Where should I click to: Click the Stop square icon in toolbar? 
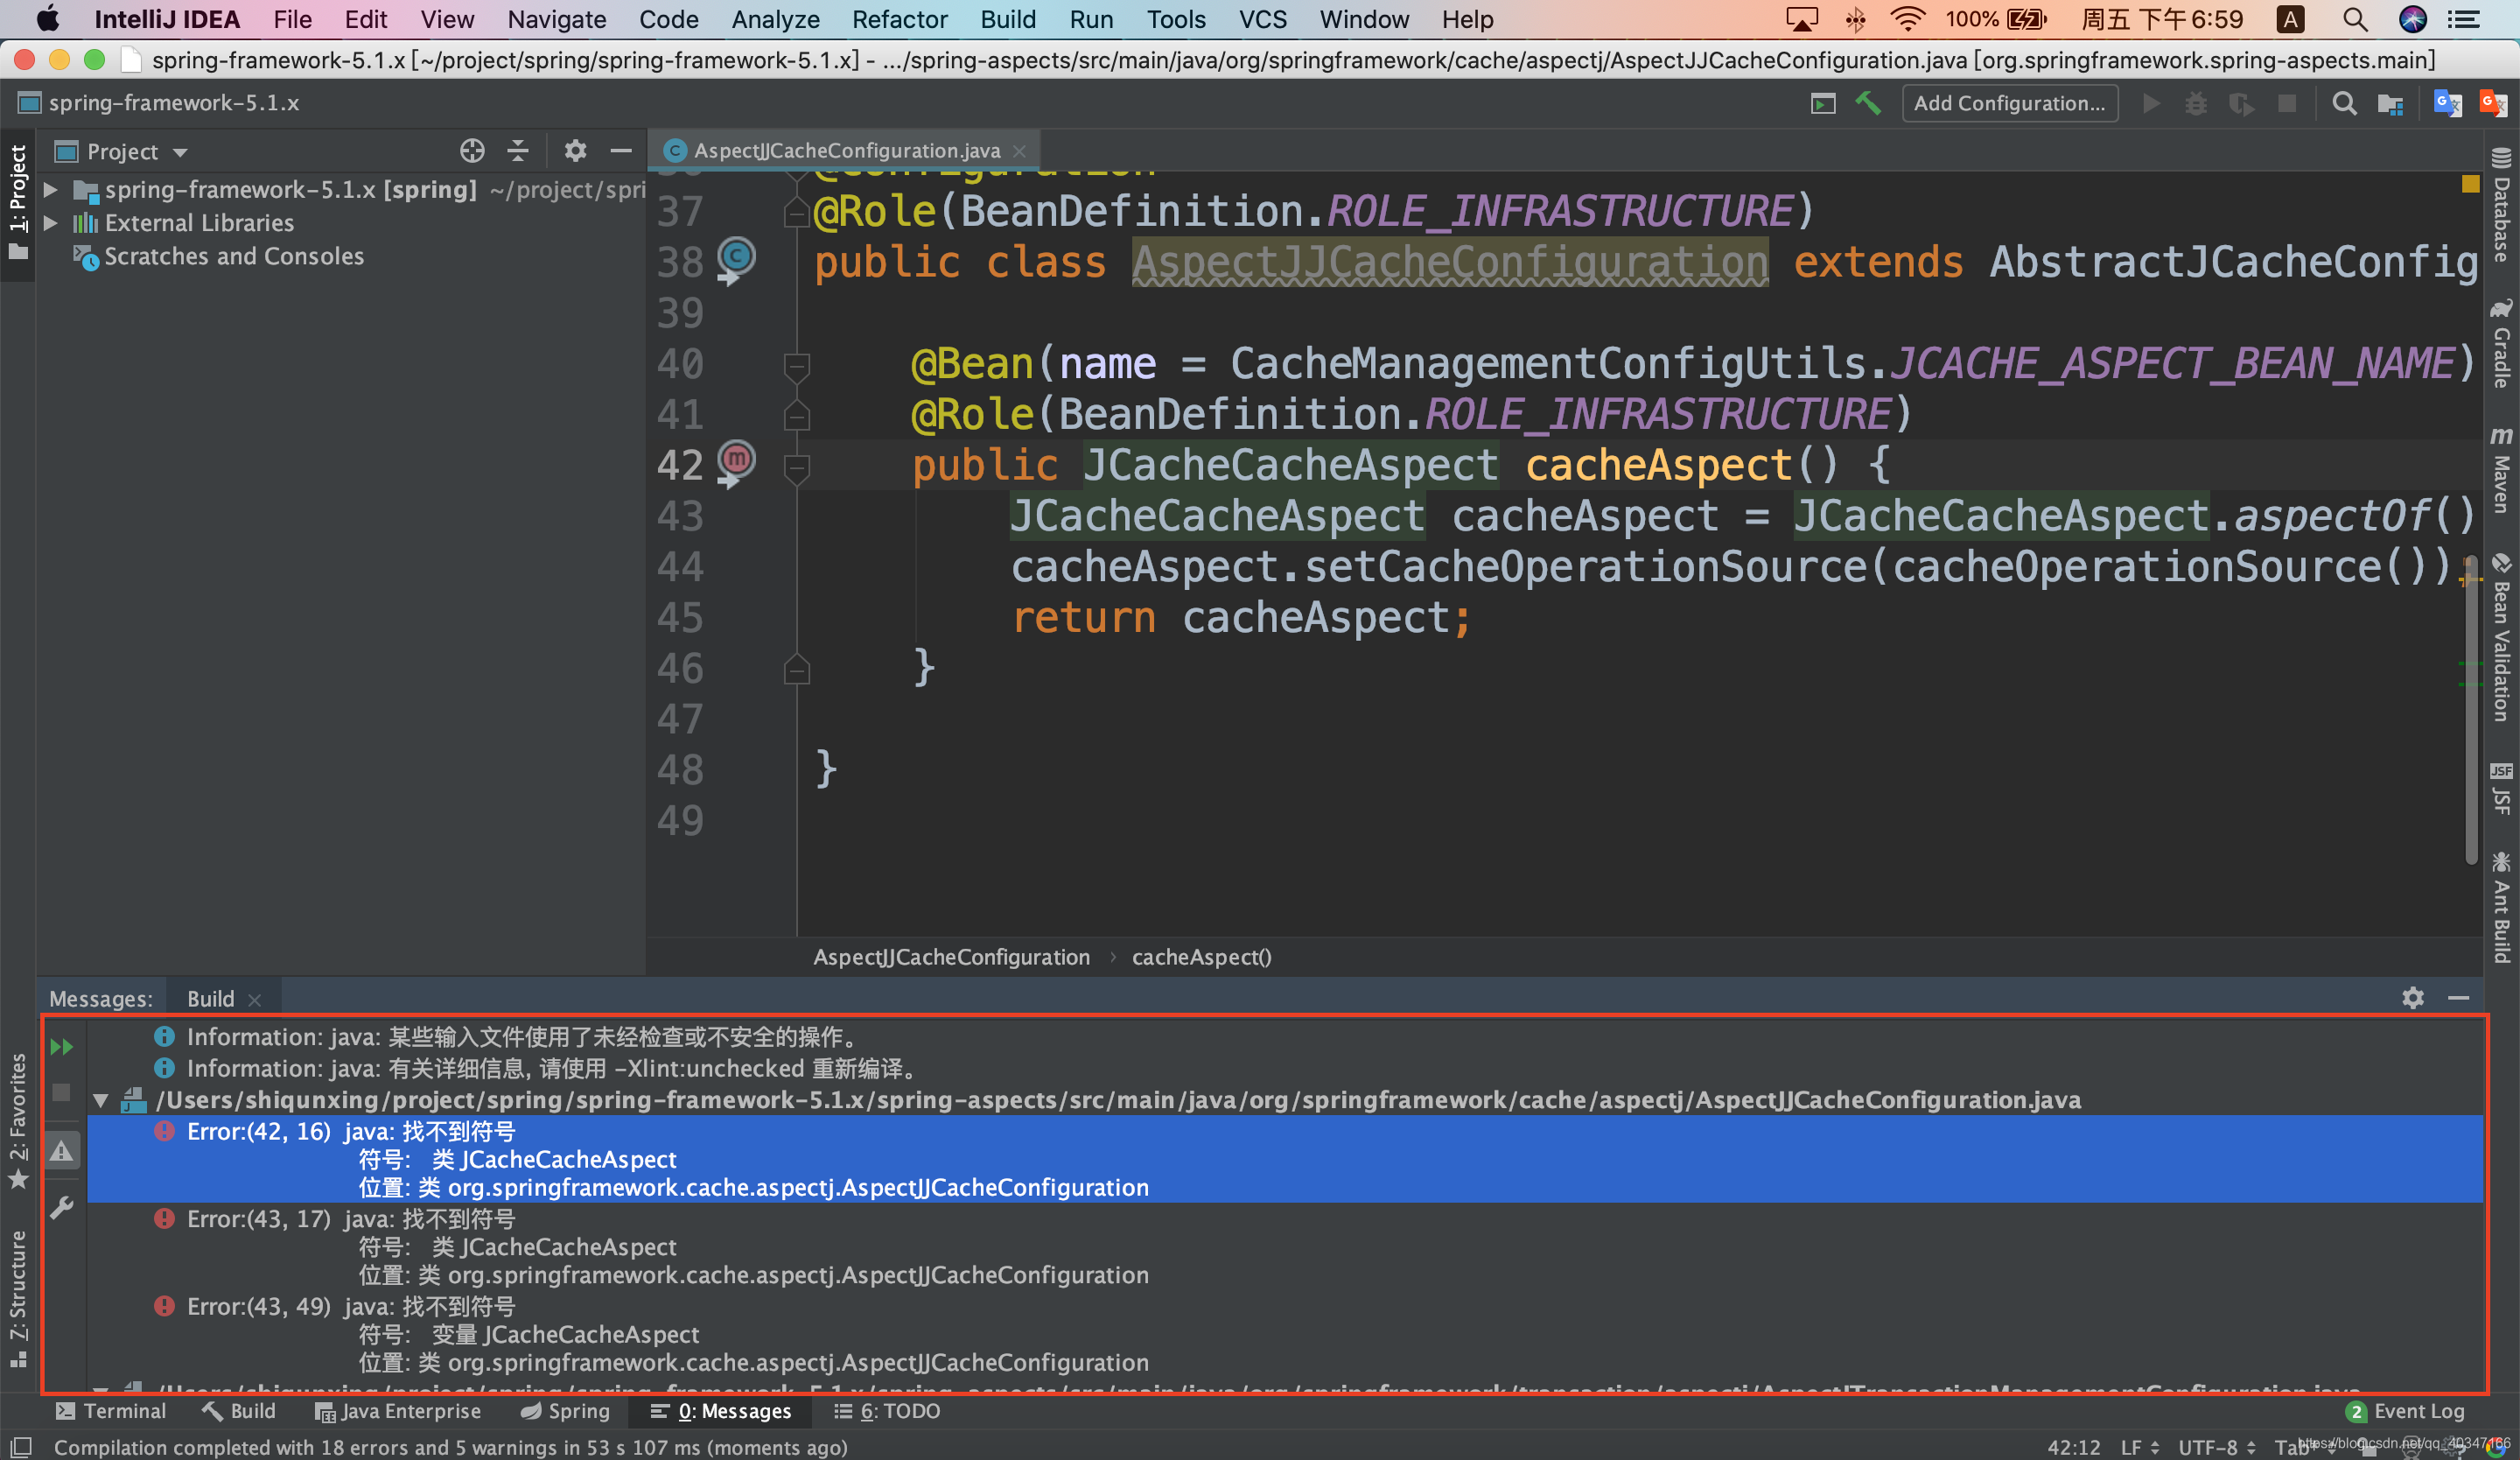click(2287, 104)
